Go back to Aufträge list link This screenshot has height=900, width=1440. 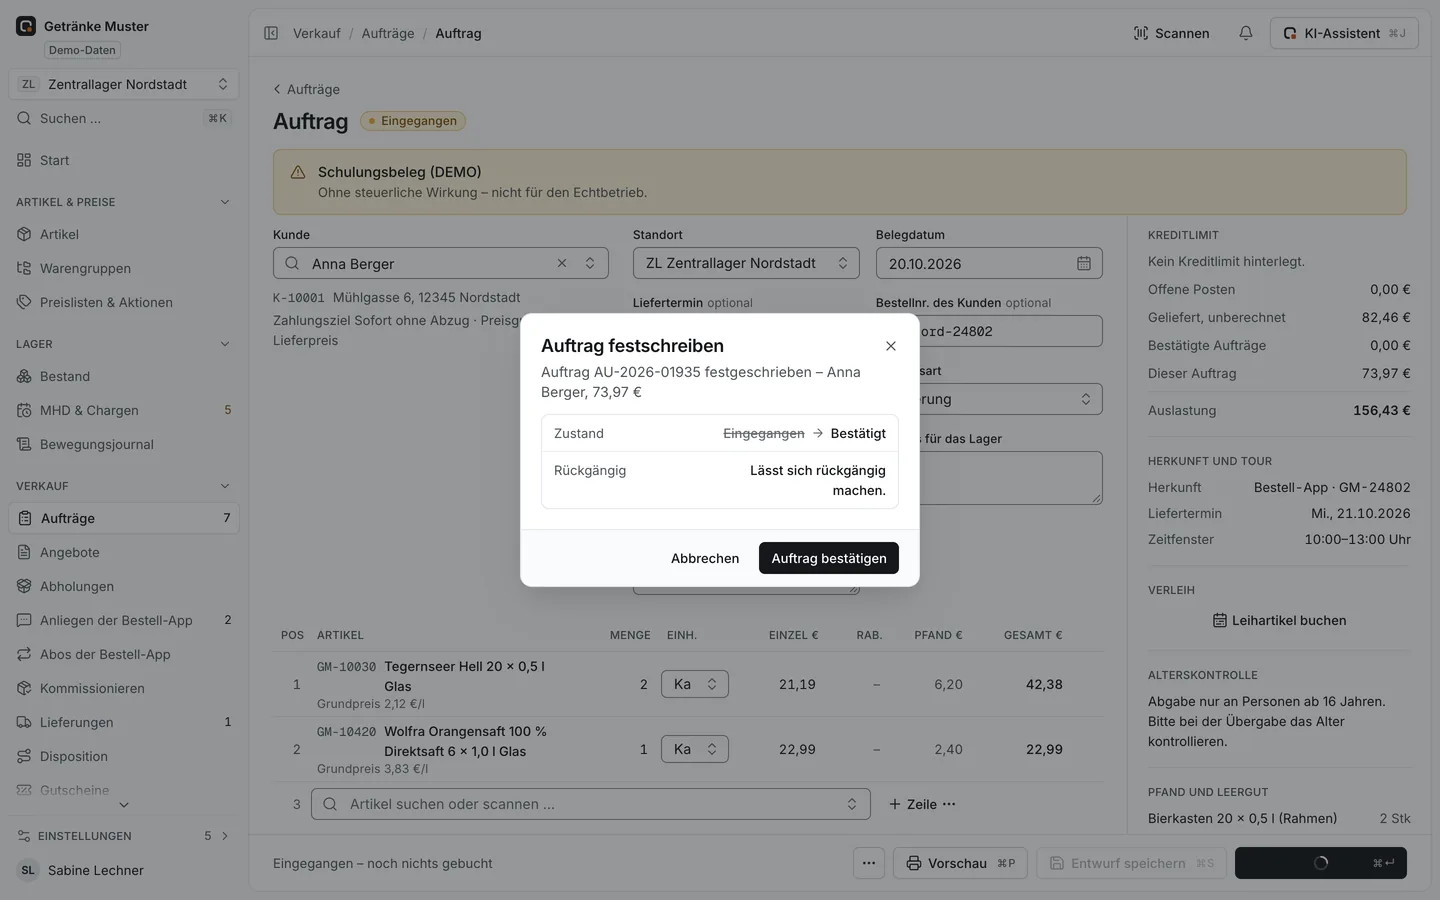[306, 89]
